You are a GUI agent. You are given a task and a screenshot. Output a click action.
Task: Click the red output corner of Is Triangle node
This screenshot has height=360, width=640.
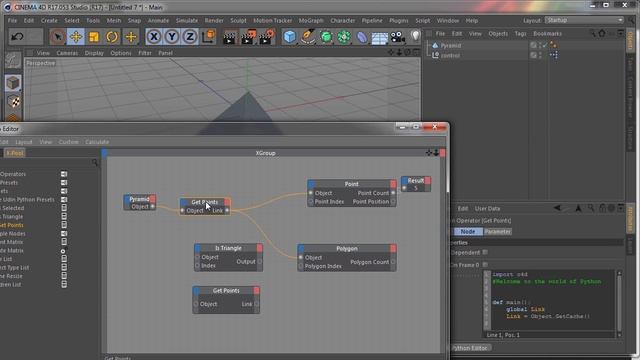260,248
